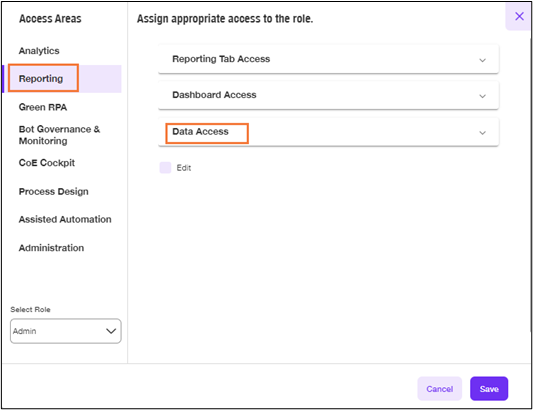Screen dimensions: 533x410
Task: Select Assisted Automation area
Action: (x=65, y=219)
